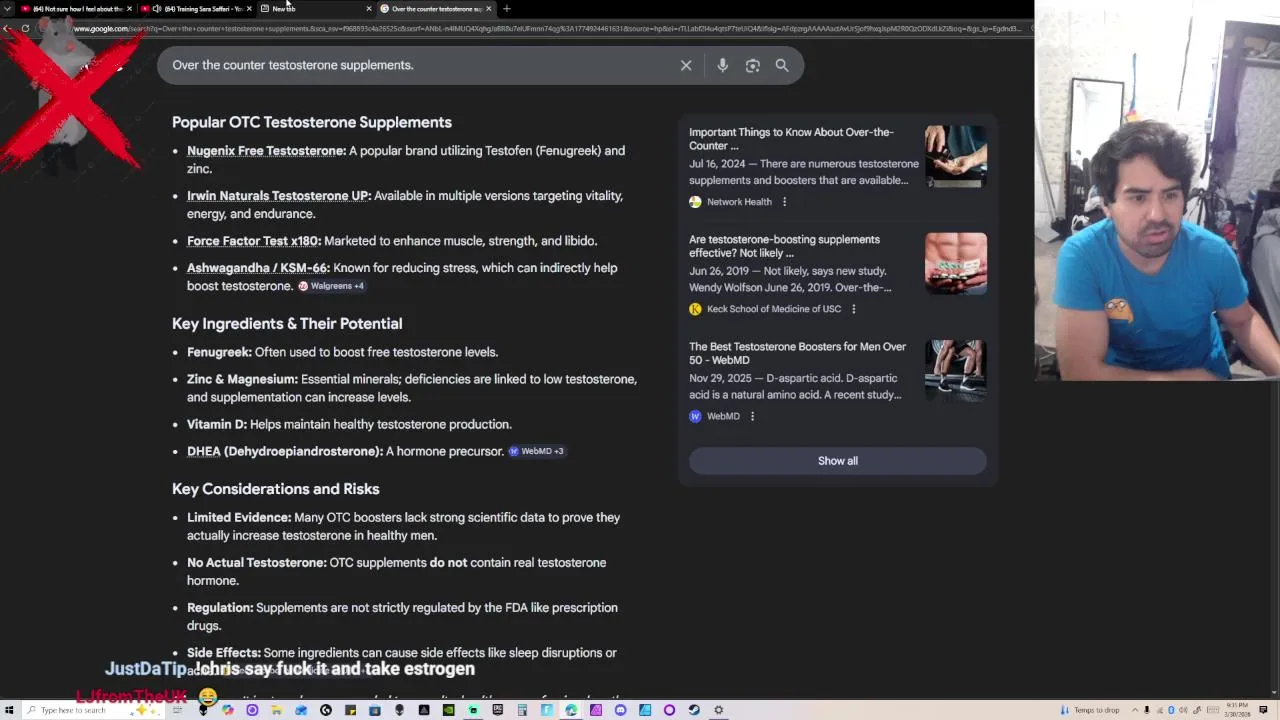Select 'Regulation:' risk text
This screenshot has width=1280, height=720.
tap(220, 607)
